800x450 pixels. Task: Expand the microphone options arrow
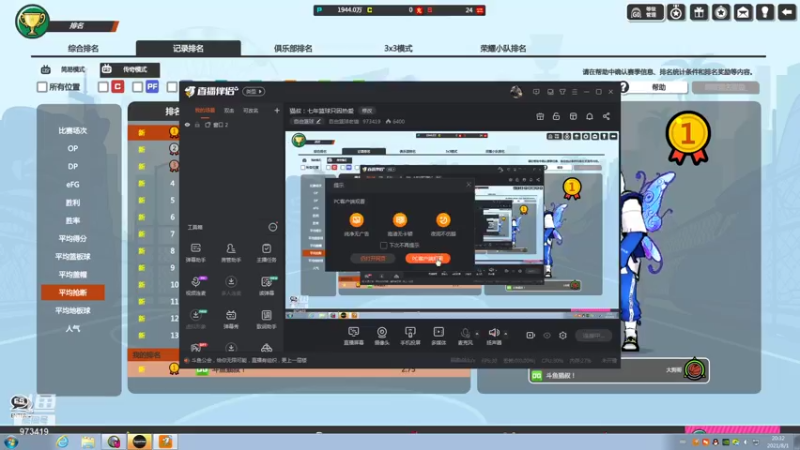click(477, 334)
